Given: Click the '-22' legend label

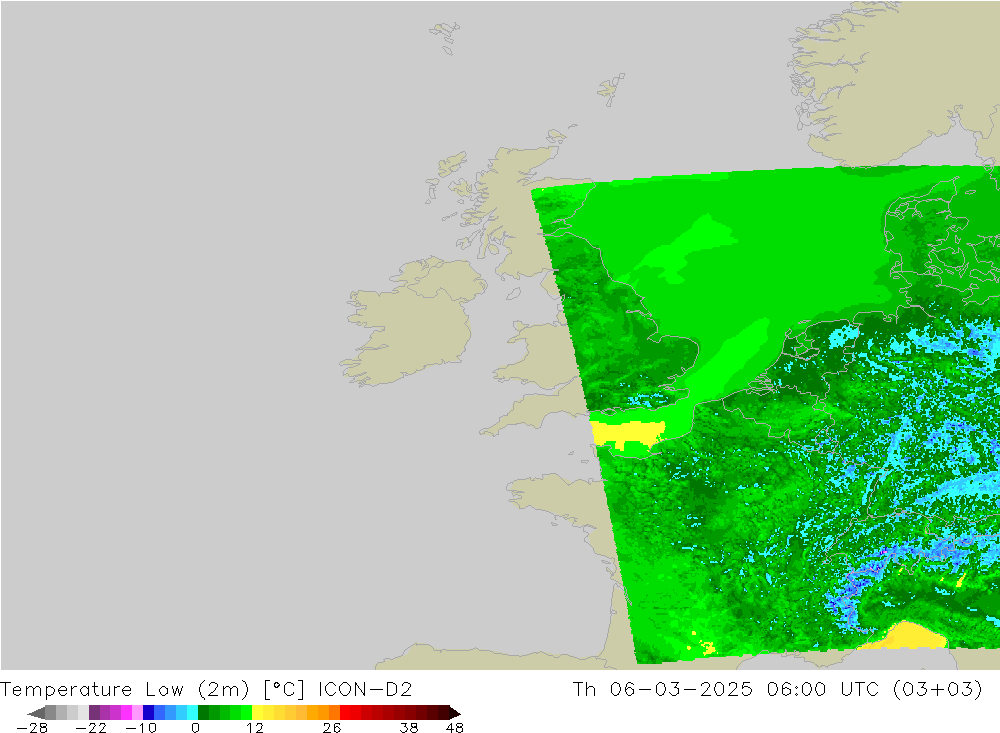Looking at the screenshot, I should pyautogui.click(x=91, y=728).
